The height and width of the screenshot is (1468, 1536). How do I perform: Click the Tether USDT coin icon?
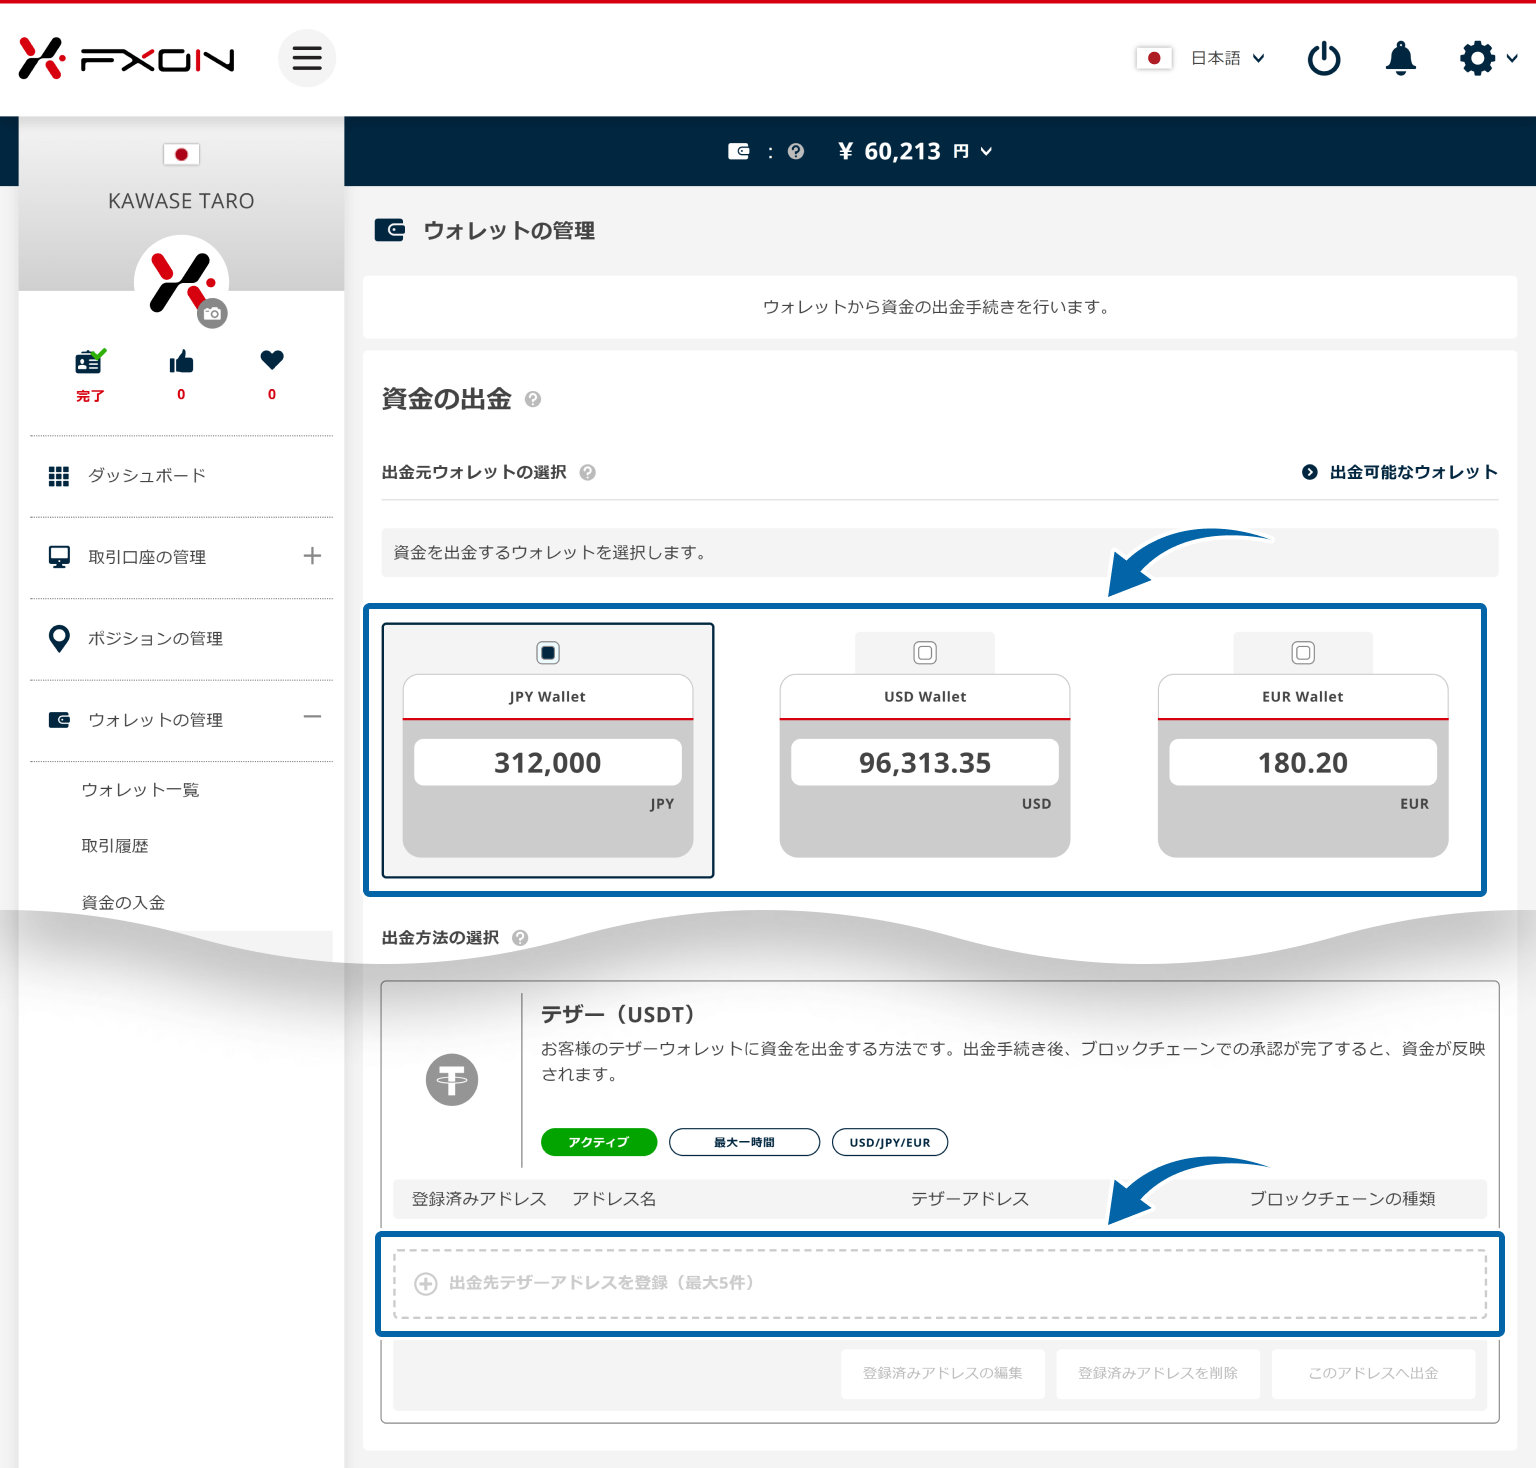click(x=452, y=1080)
